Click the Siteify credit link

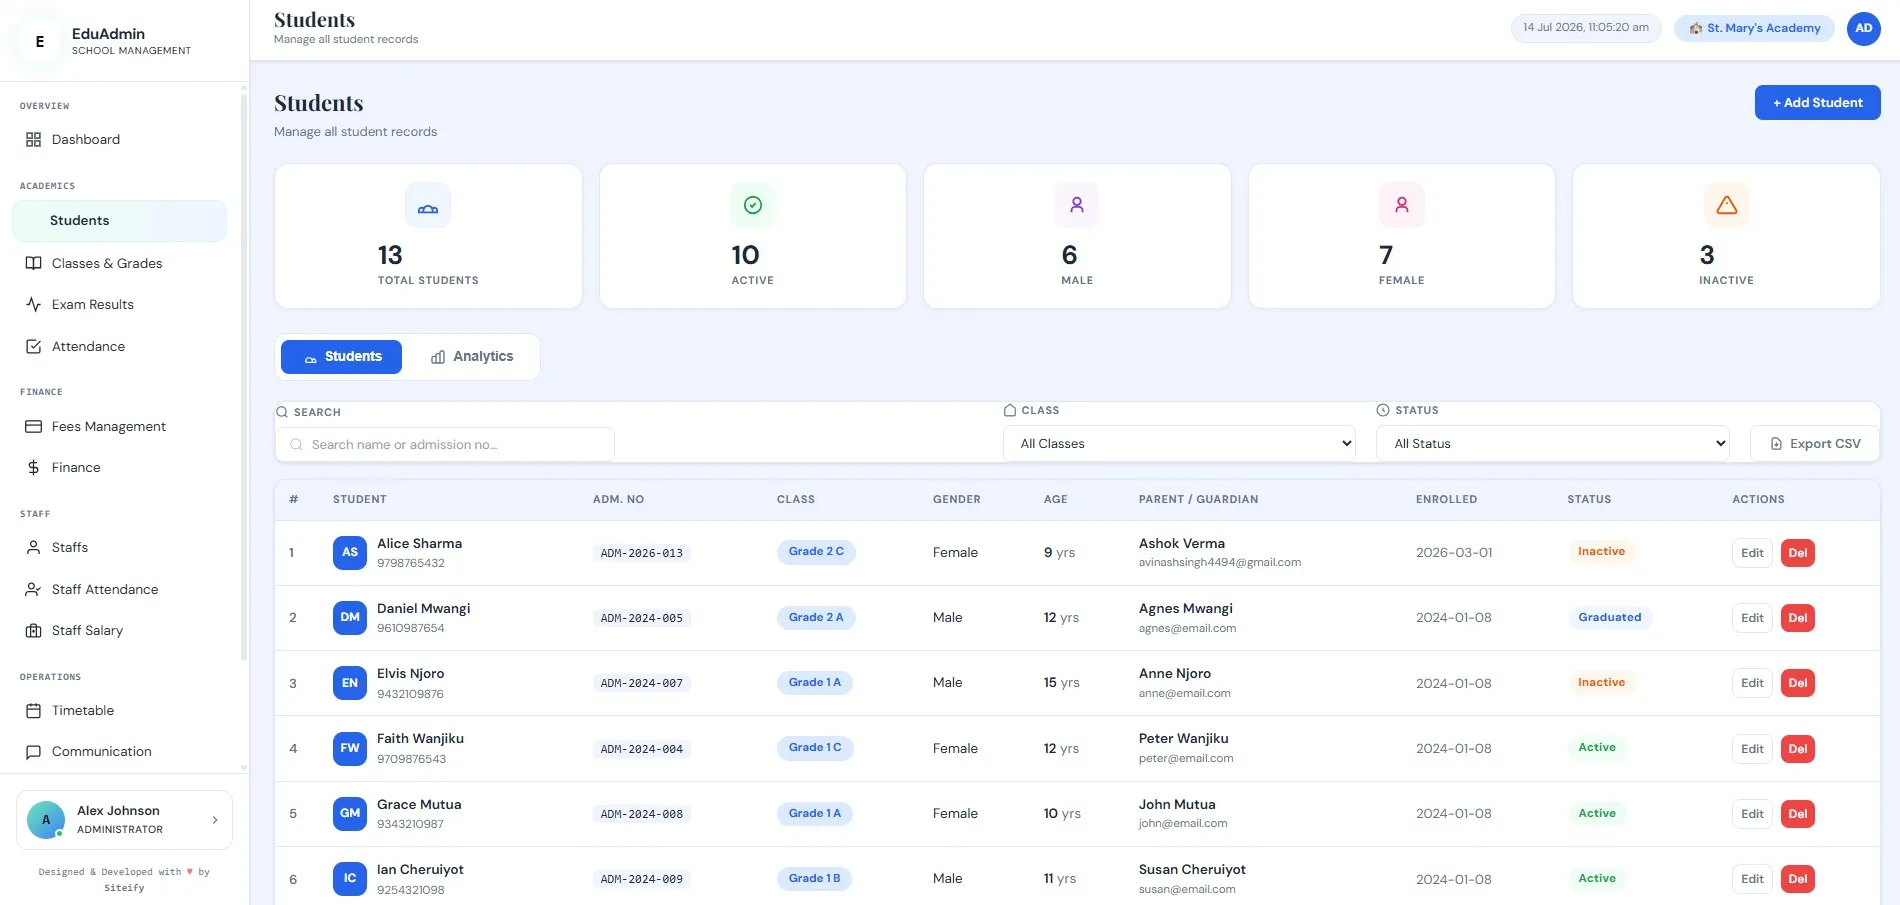(x=124, y=888)
